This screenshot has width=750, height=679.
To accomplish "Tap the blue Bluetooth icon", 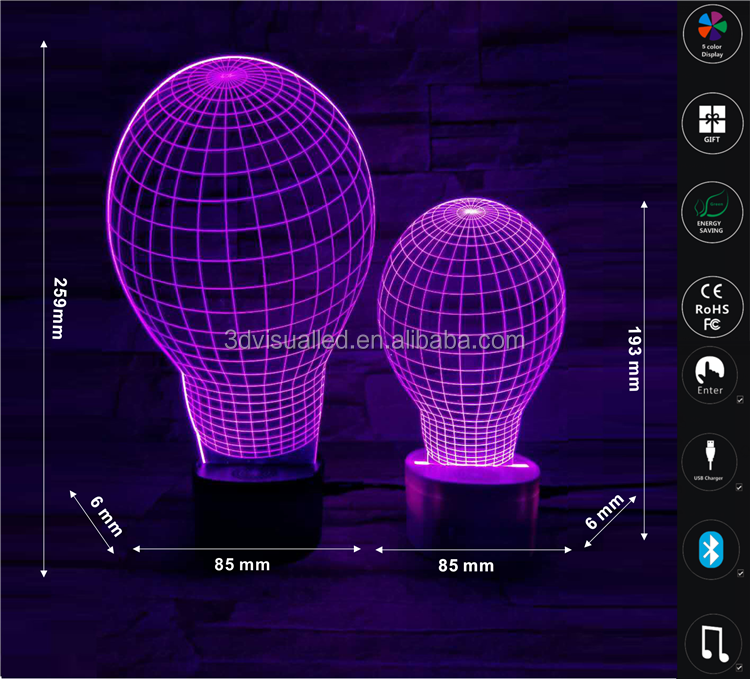I will point(710,550).
